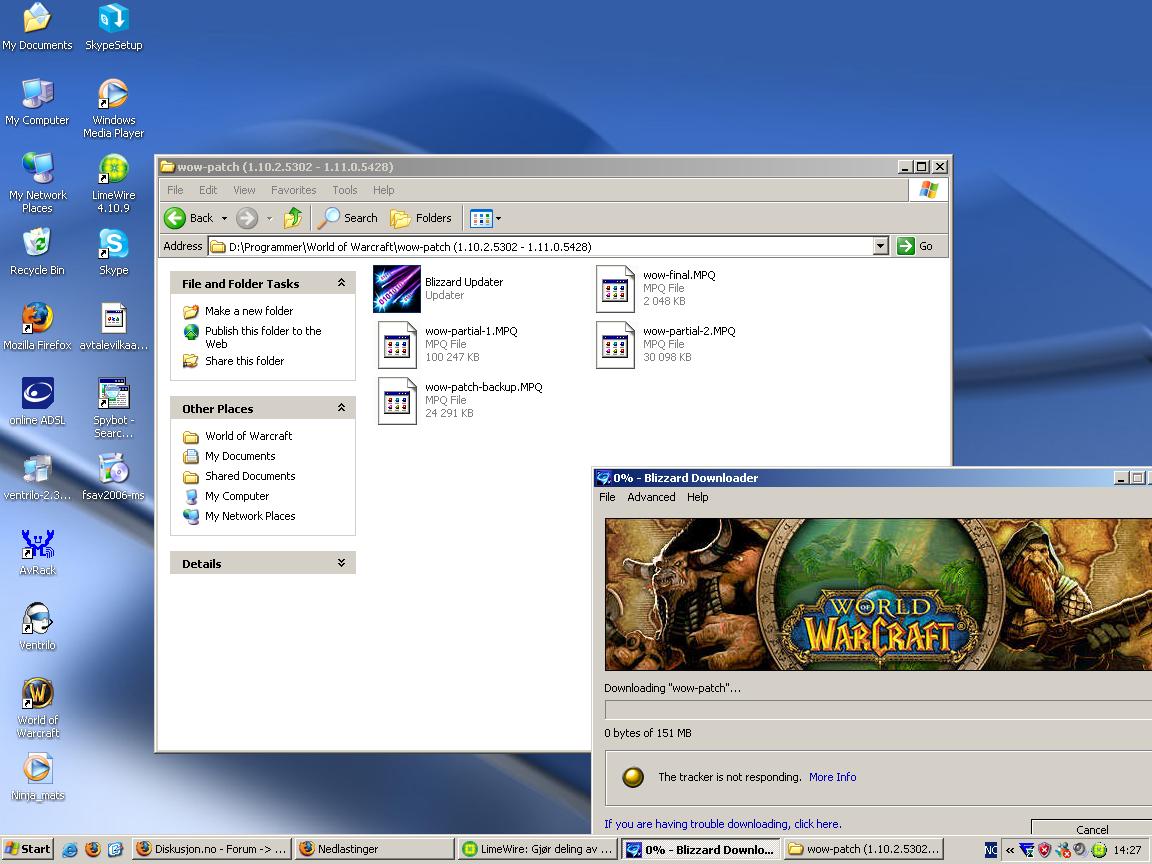Select Spybot Search desktop icon

[x=113, y=408]
